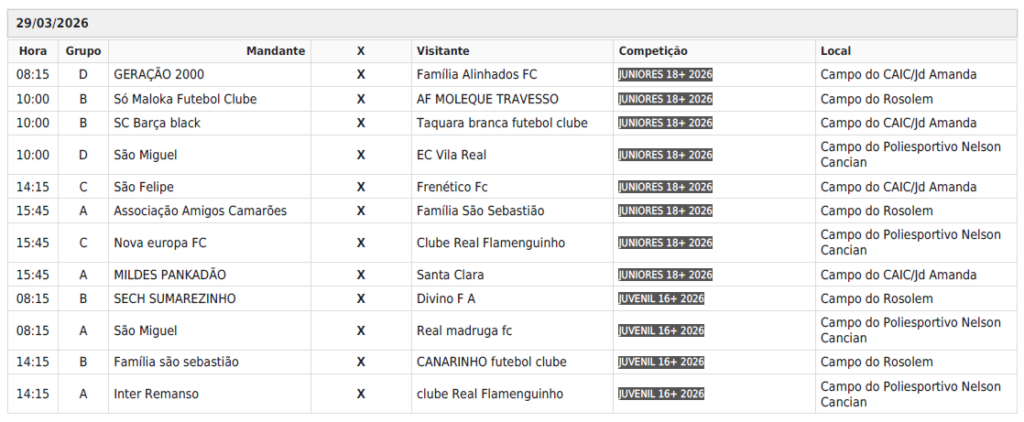Click the Hora column header
1024x422 pixels.
pos(33,51)
